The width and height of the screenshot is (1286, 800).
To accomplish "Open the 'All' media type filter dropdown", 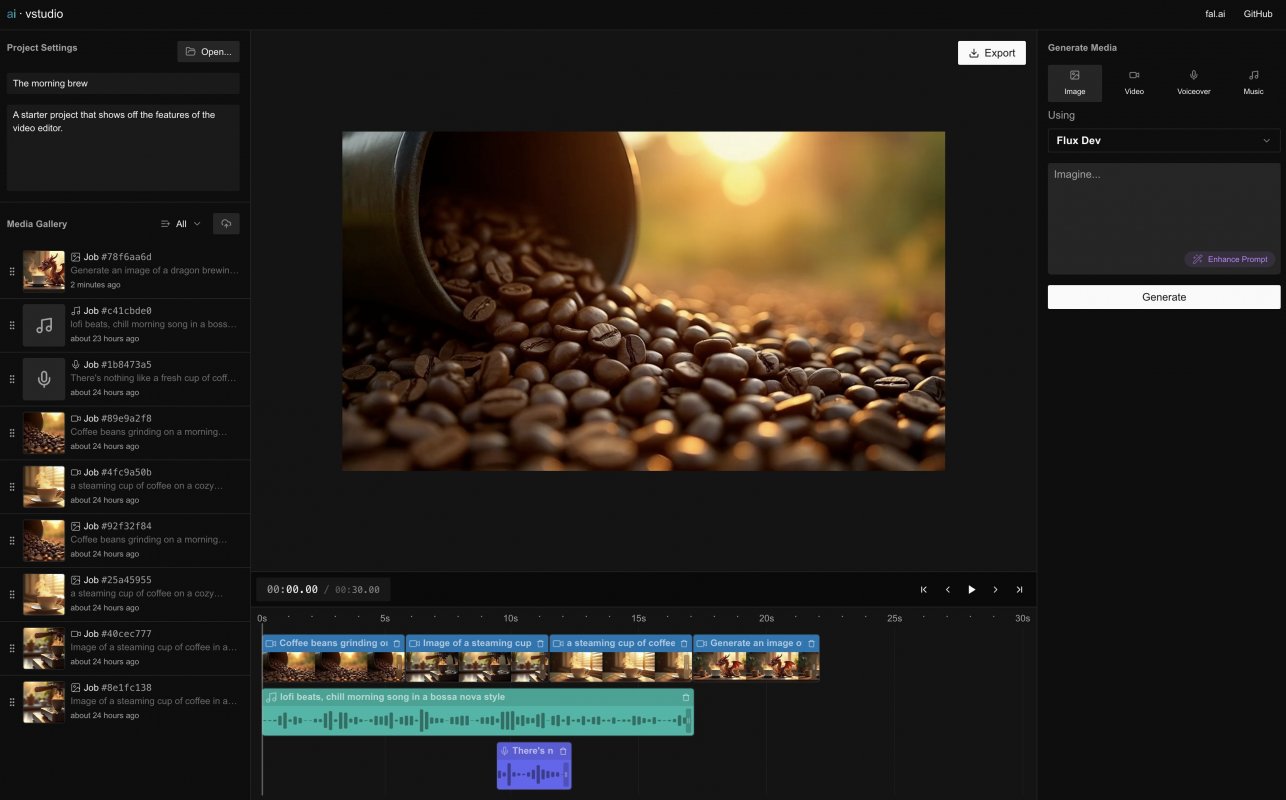I will 180,223.
